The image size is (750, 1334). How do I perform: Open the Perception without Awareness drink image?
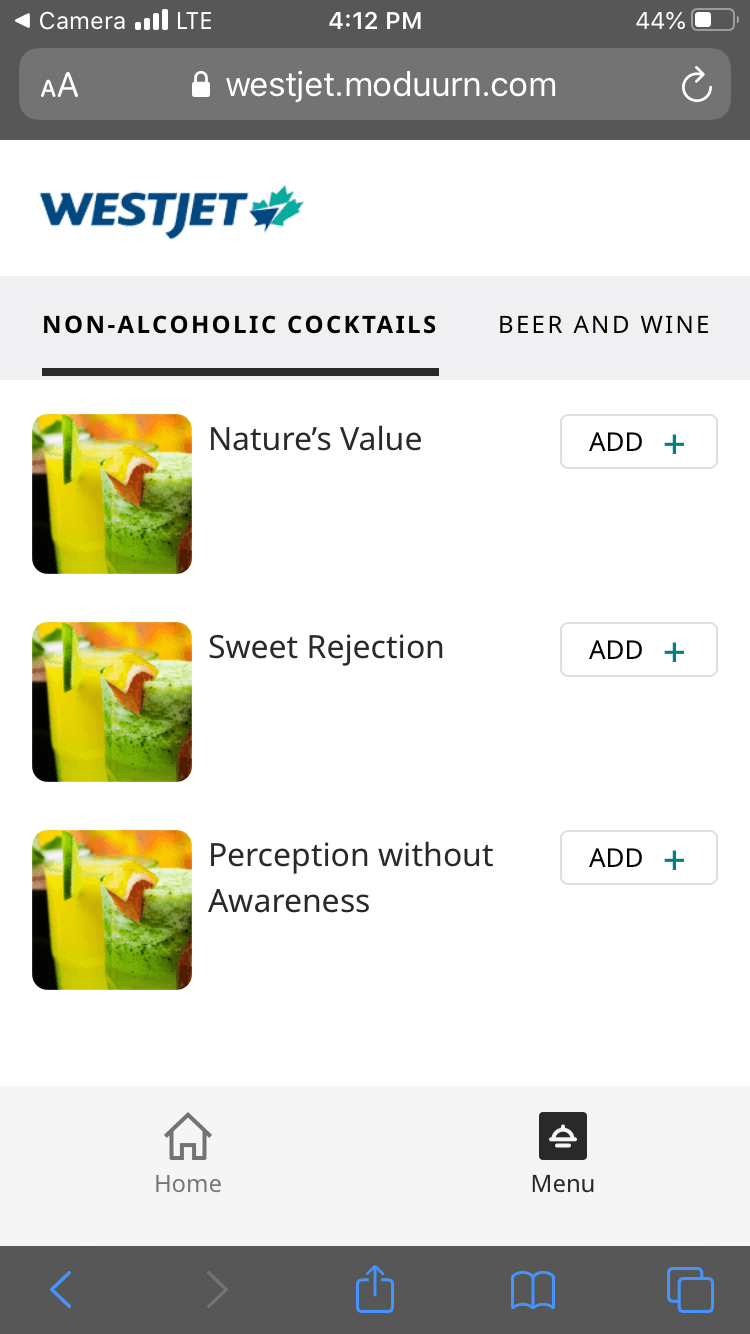coord(112,910)
